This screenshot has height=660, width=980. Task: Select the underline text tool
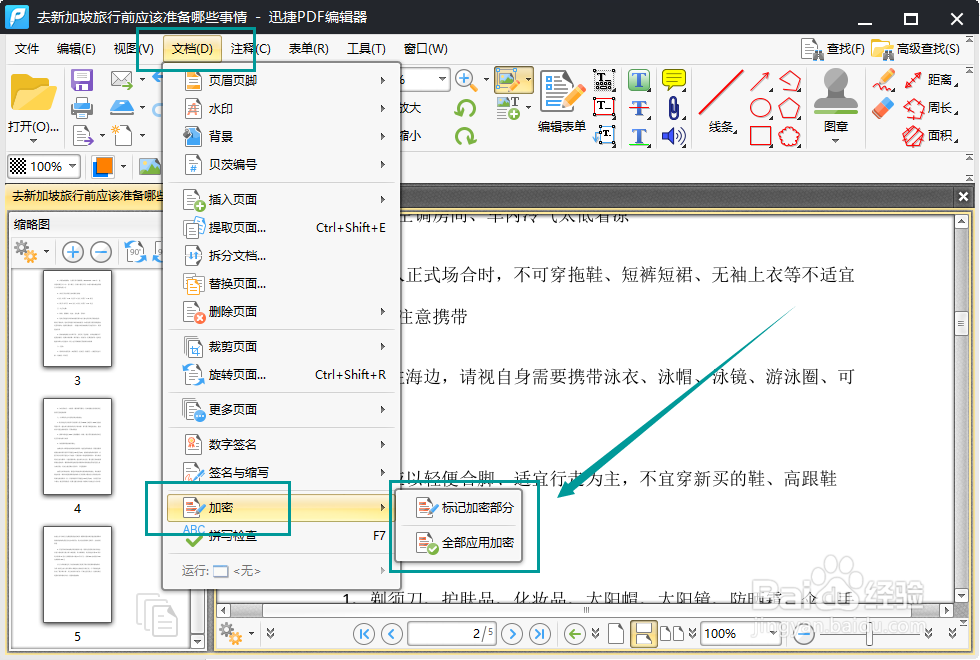tap(639, 137)
